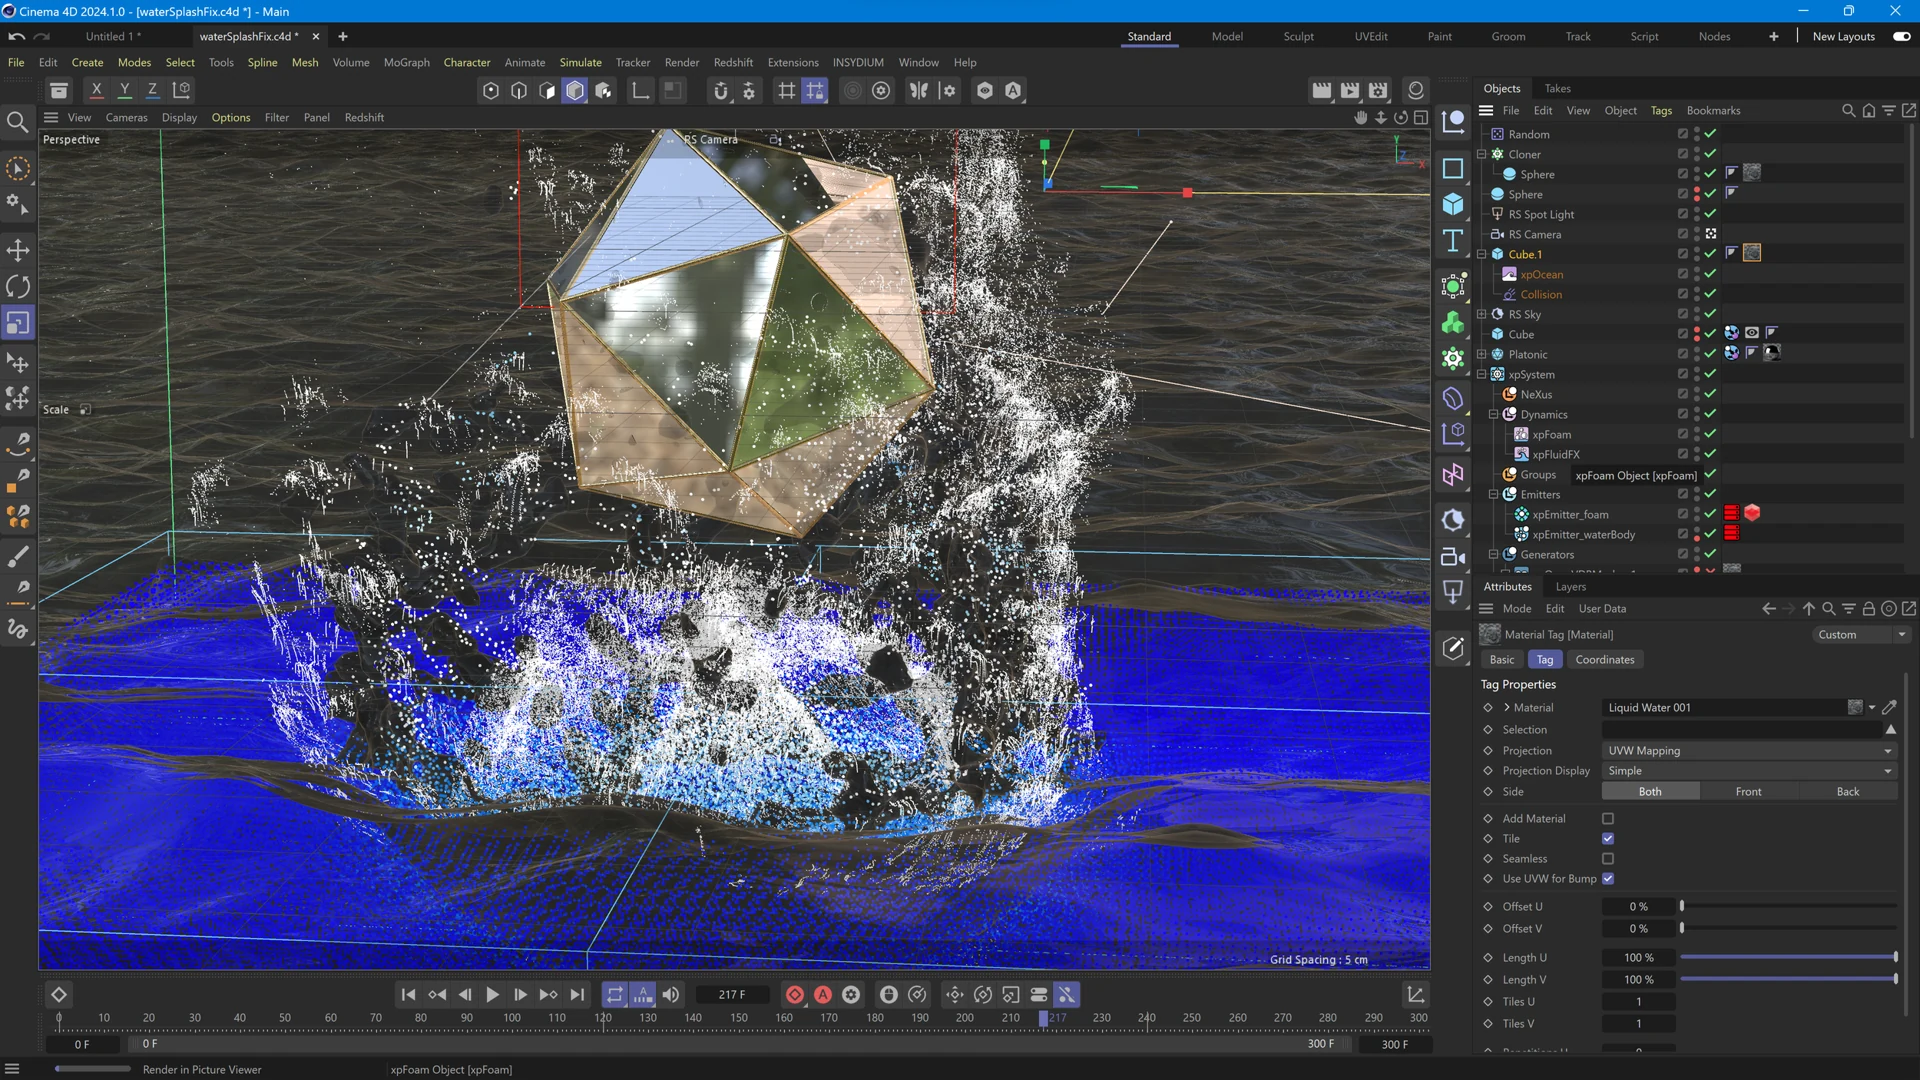Select the Front side button
The image size is (1920, 1080).
[1749, 792]
